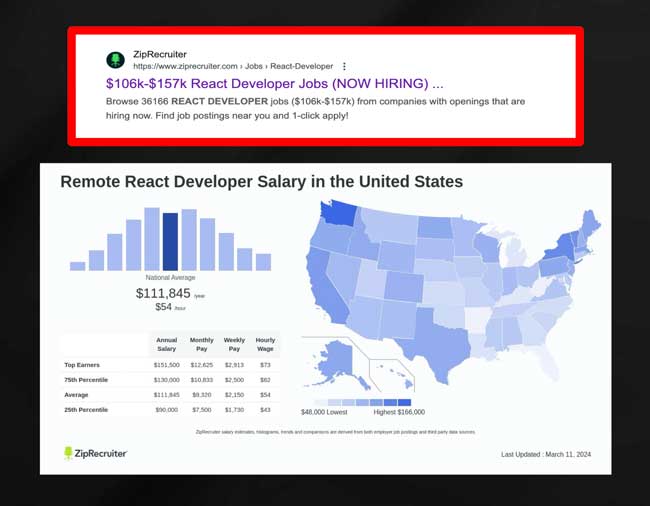Click the '$151,500' annual salary cell
650x506 pixels.
[x=167, y=365]
